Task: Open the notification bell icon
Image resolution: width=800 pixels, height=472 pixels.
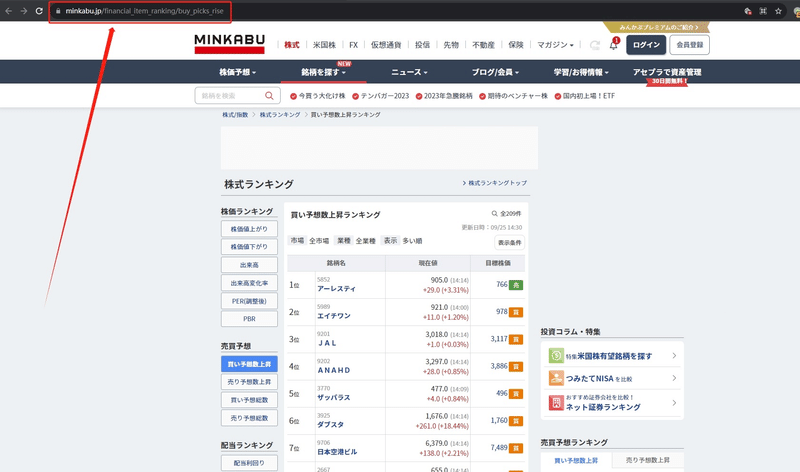Action: (x=614, y=45)
